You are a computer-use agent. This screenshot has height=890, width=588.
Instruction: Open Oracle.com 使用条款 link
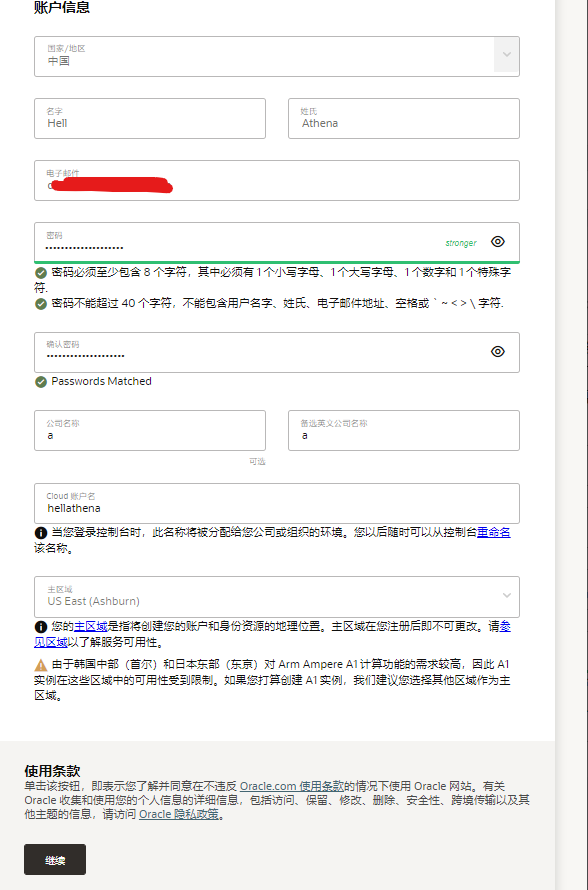pos(292,786)
